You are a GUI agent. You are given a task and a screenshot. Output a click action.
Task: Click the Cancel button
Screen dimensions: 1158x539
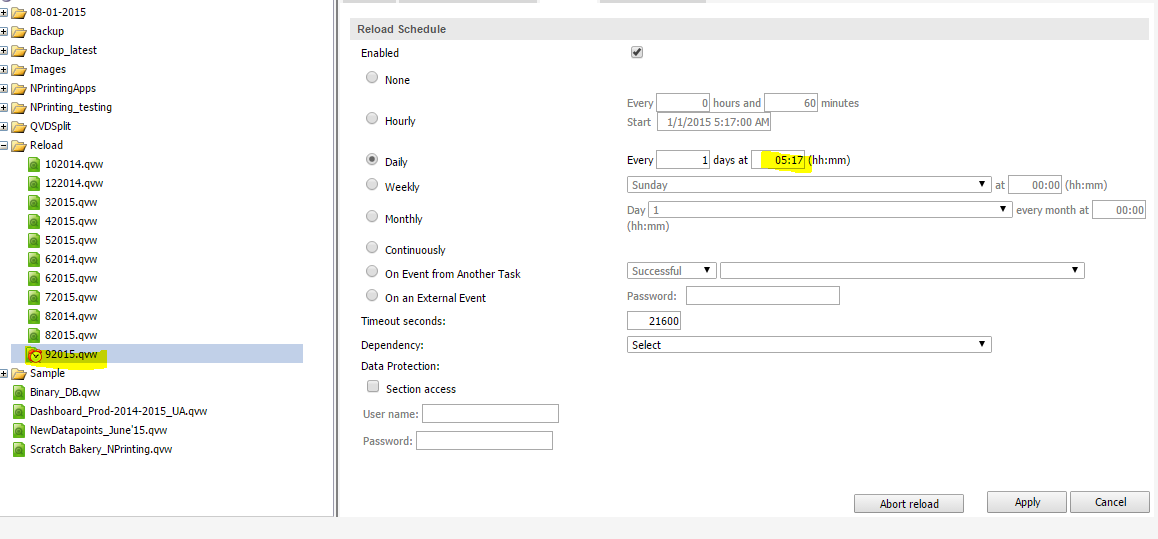(x=1110, y=502)
